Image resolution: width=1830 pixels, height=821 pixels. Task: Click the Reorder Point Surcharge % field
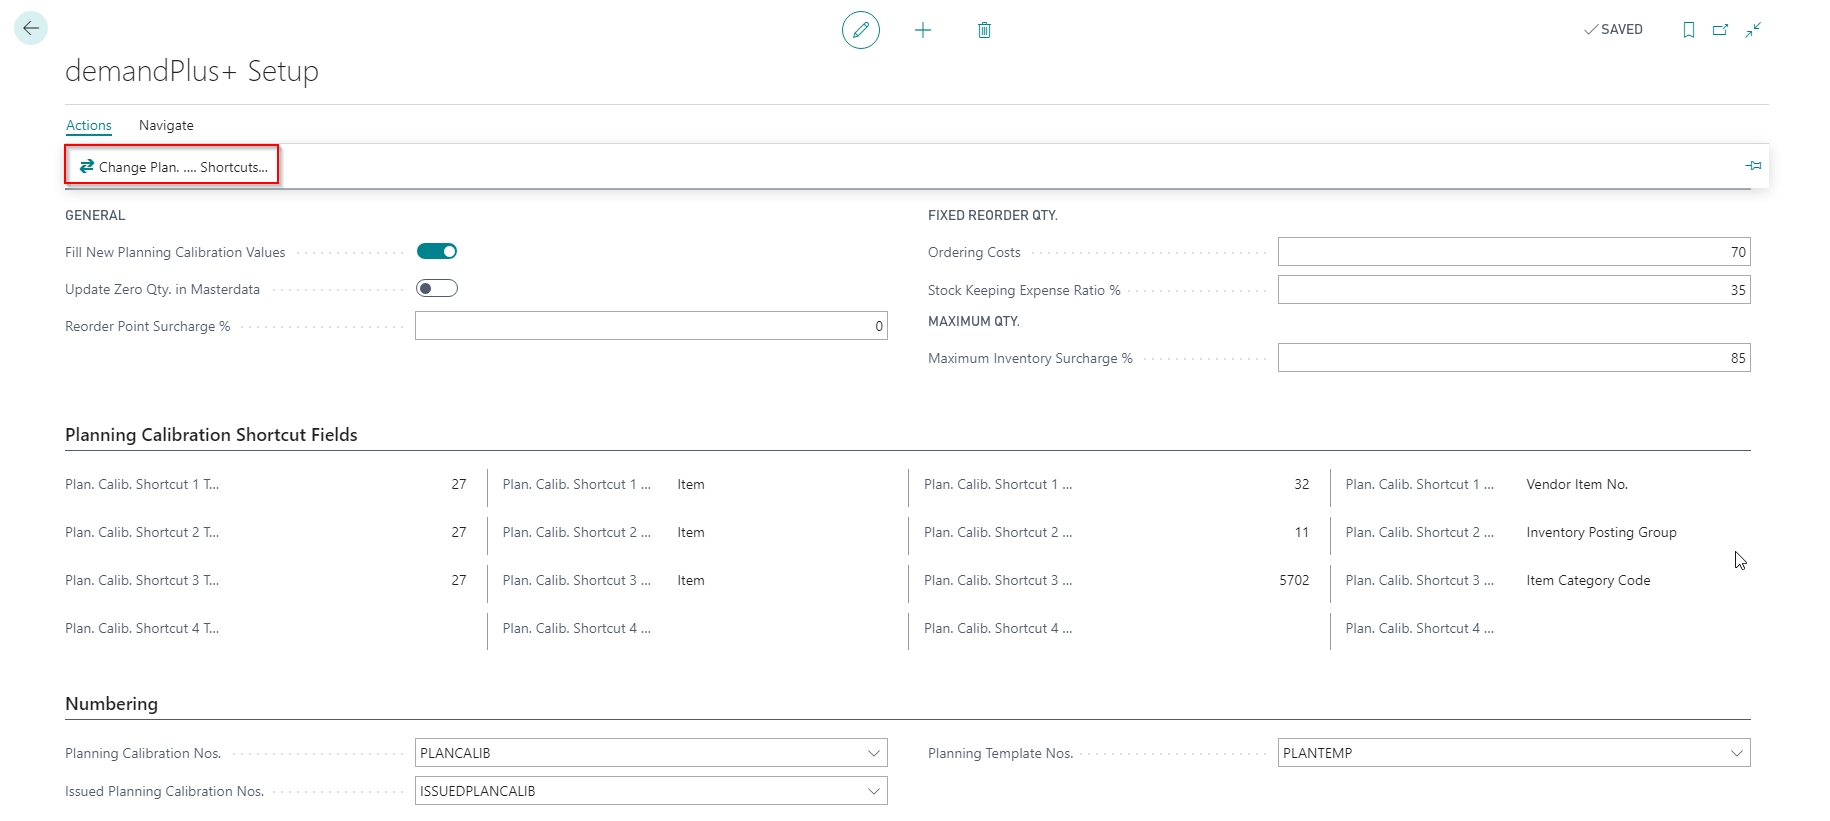(651, 326)
